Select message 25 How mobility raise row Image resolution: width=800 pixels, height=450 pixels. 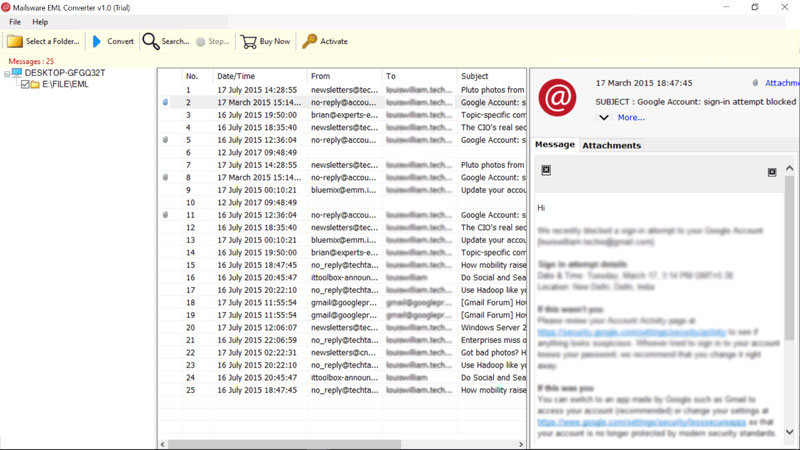click(342, 390)
